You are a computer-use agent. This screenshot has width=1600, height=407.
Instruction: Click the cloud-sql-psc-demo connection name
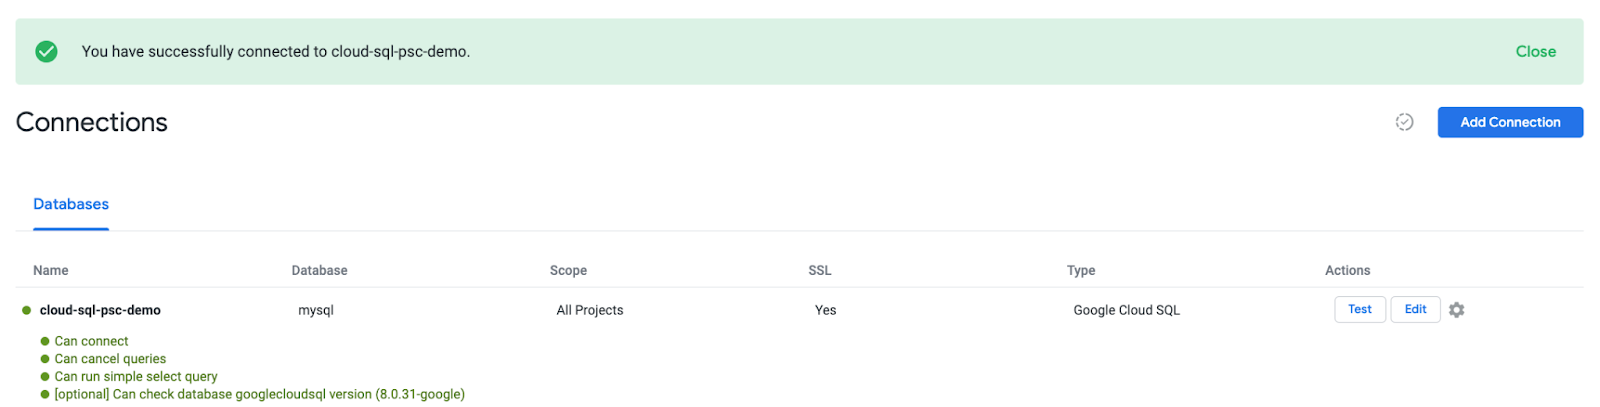[x=100, y=310]
